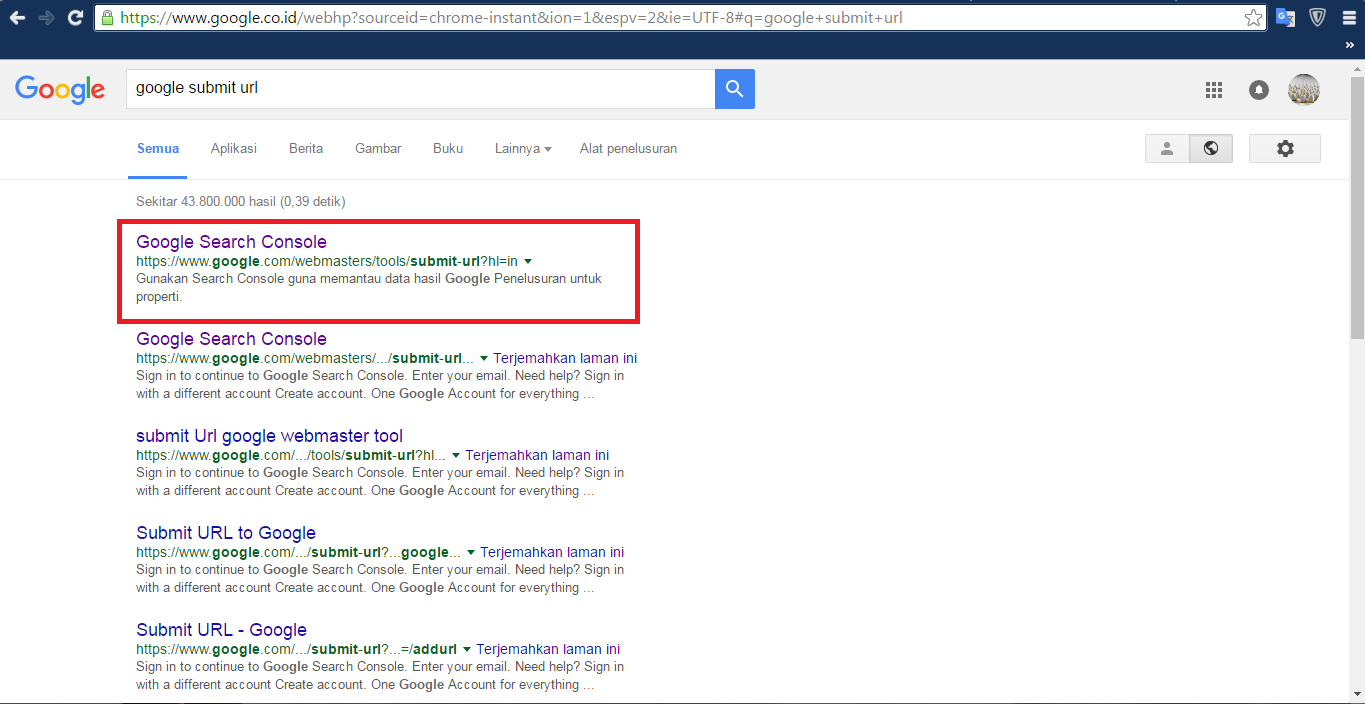
Task: Open the Google Translate extension icon
Action: tap(1286, 17)
